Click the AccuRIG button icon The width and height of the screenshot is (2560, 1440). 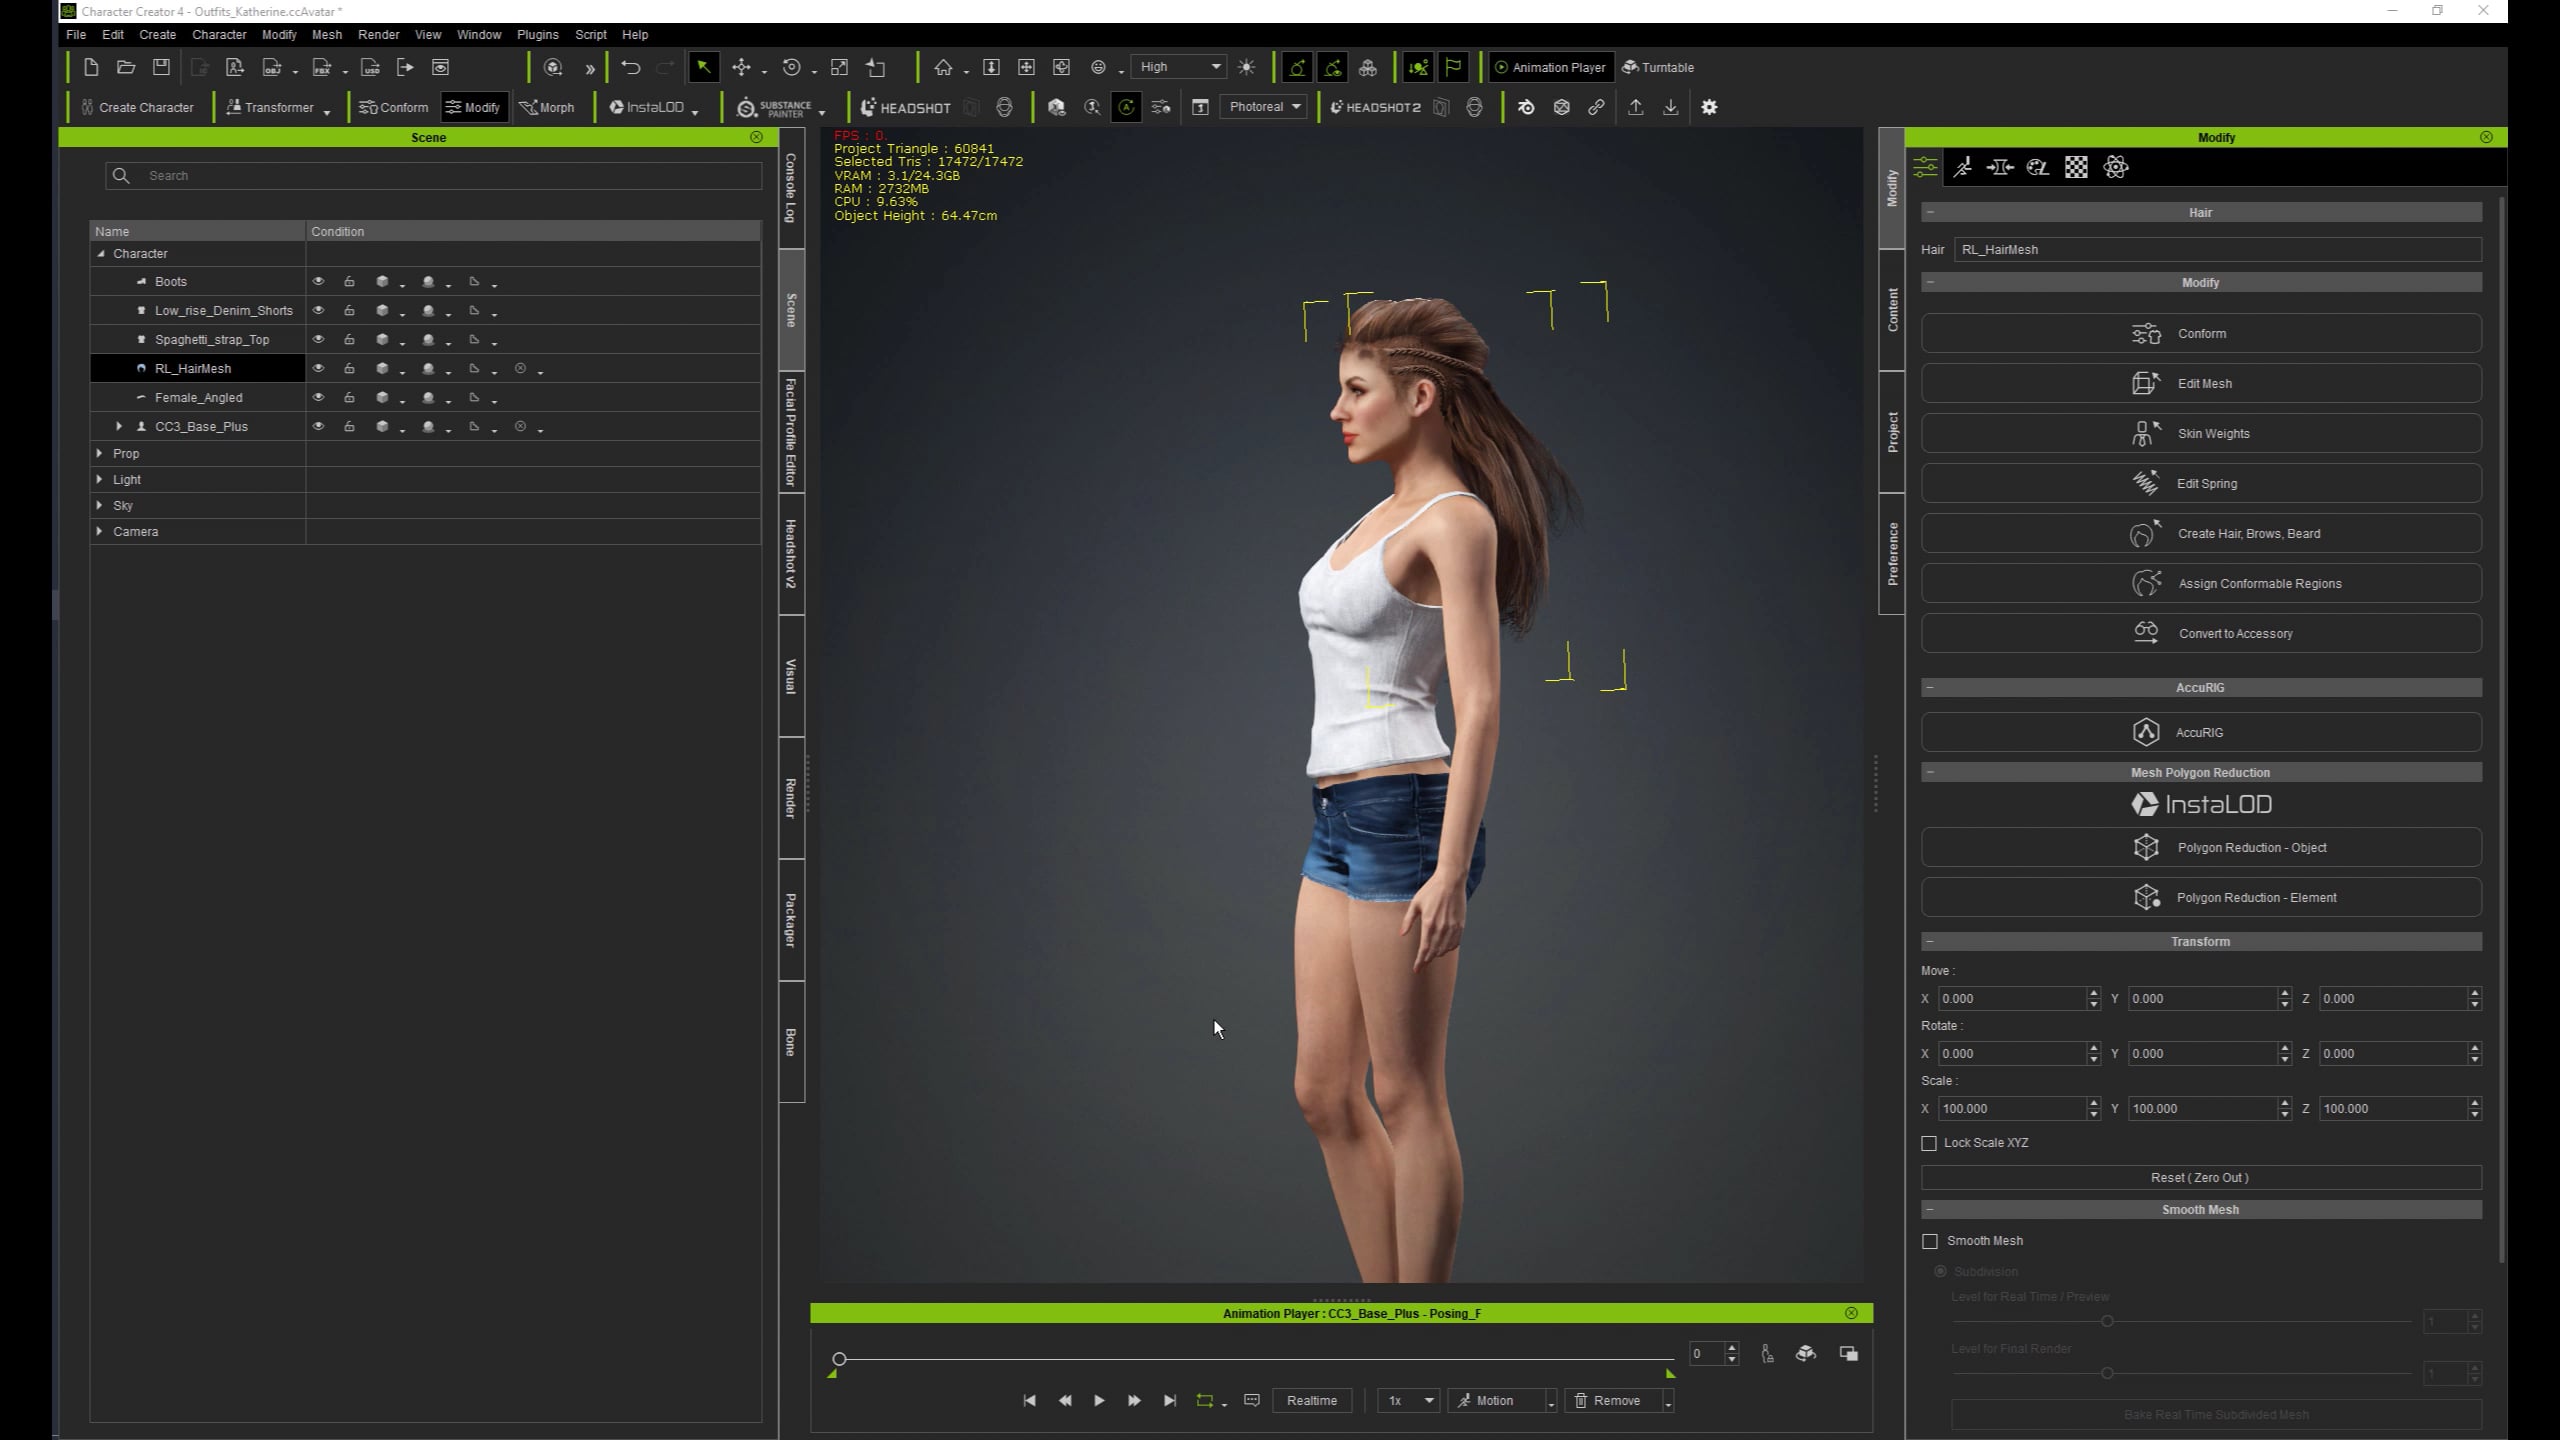coord(2145,732)
